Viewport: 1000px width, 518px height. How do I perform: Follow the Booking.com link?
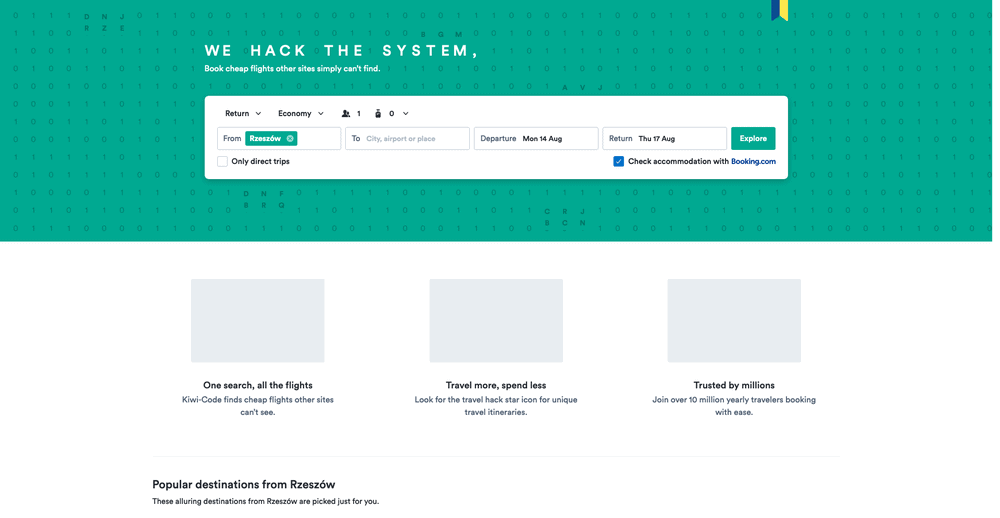(753, 161)
